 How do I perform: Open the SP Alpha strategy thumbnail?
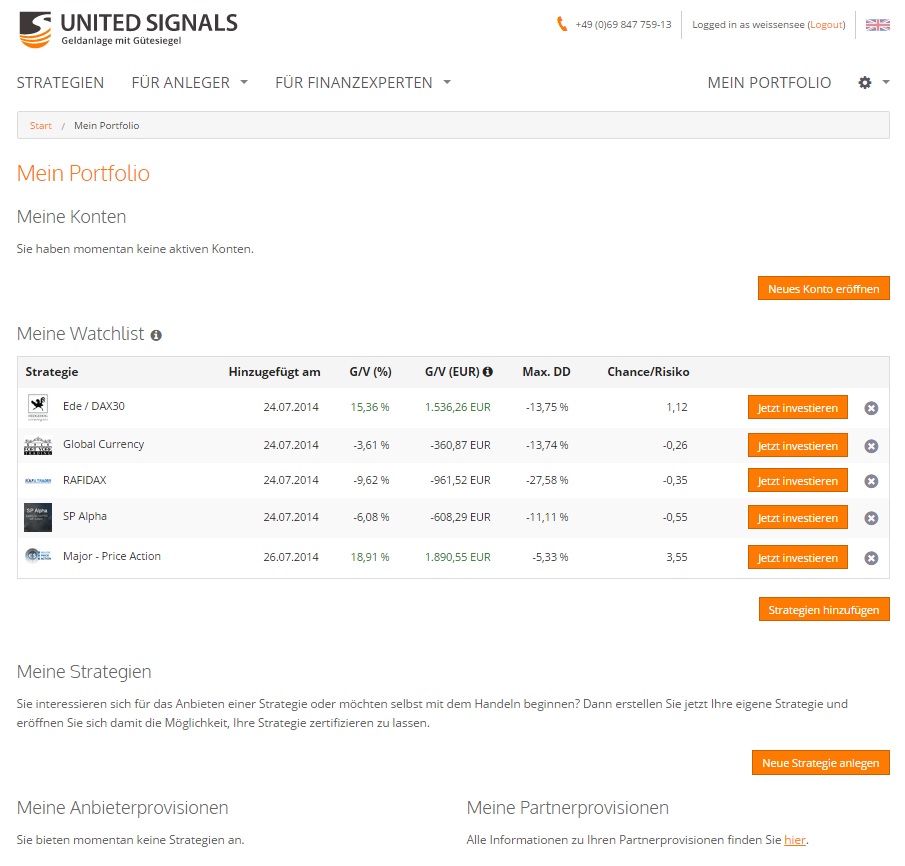38,517
